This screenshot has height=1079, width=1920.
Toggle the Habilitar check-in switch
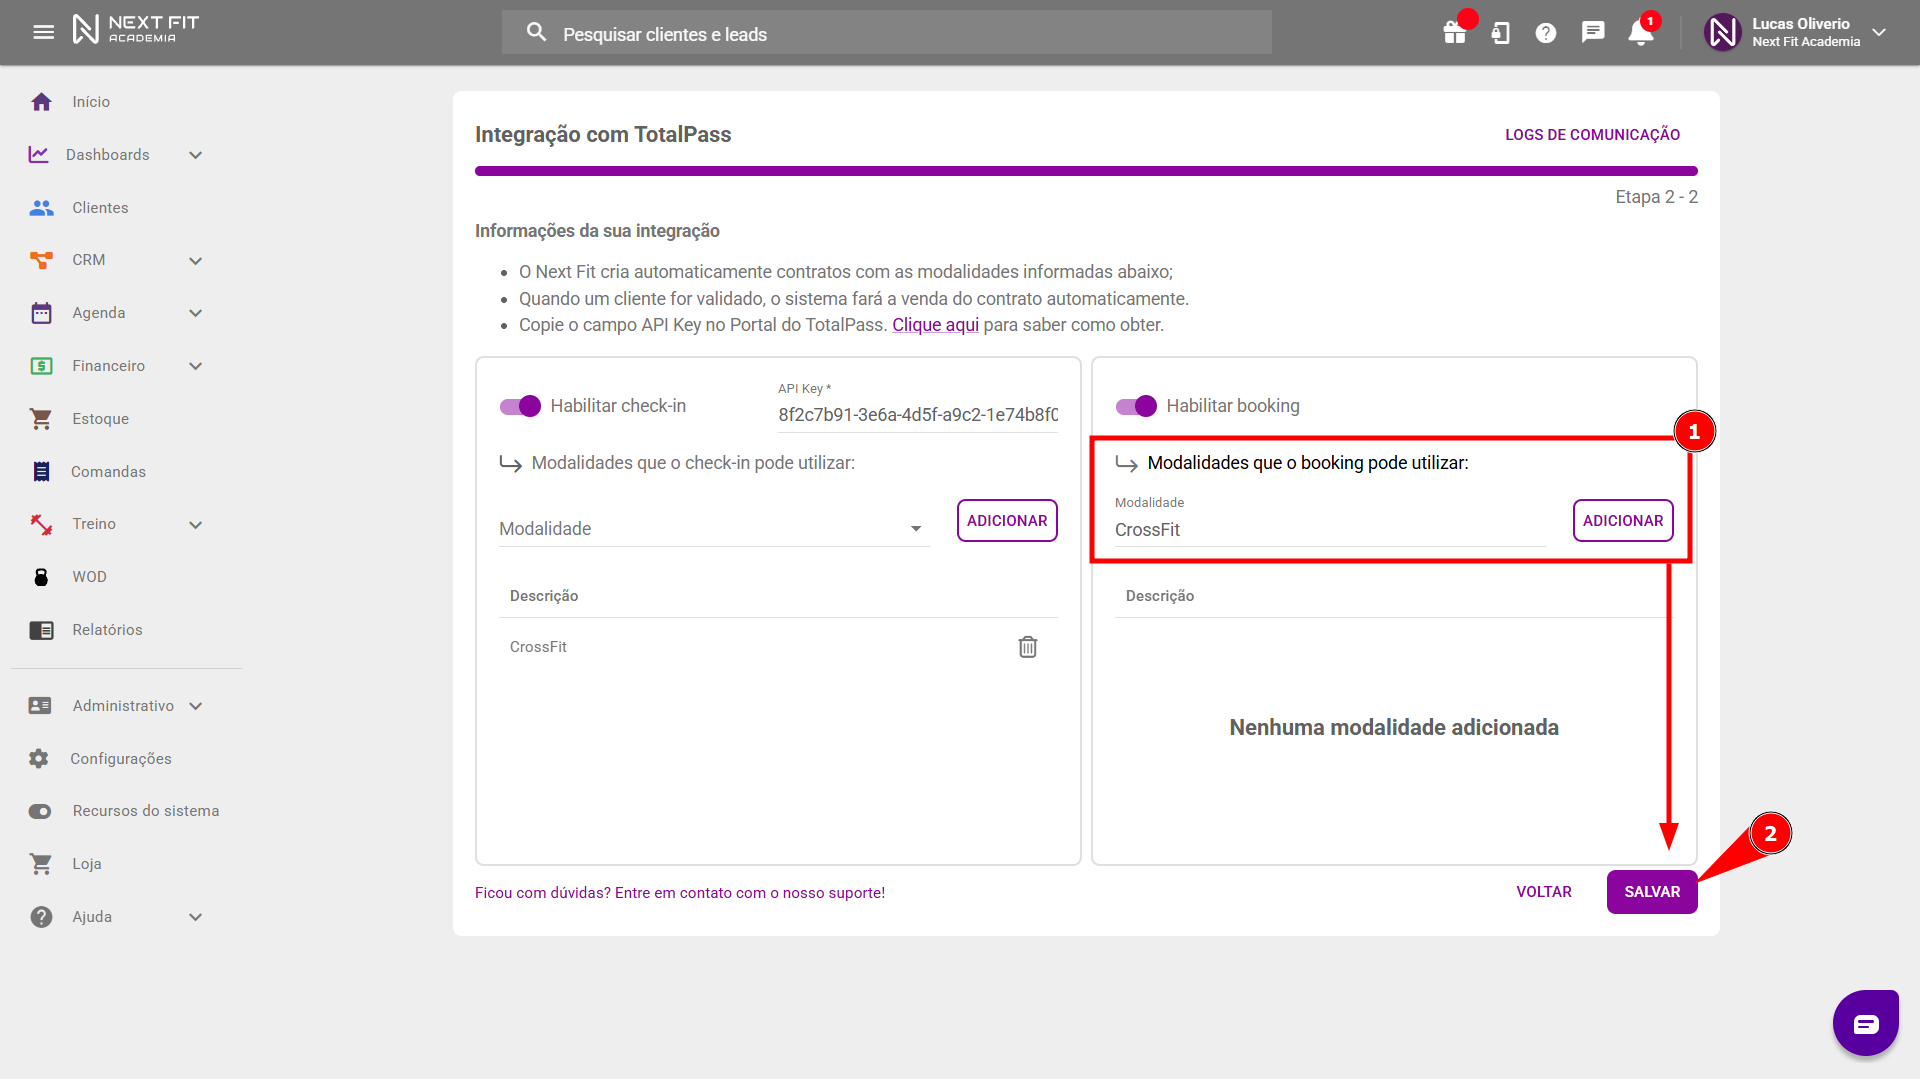pos(520,406)
